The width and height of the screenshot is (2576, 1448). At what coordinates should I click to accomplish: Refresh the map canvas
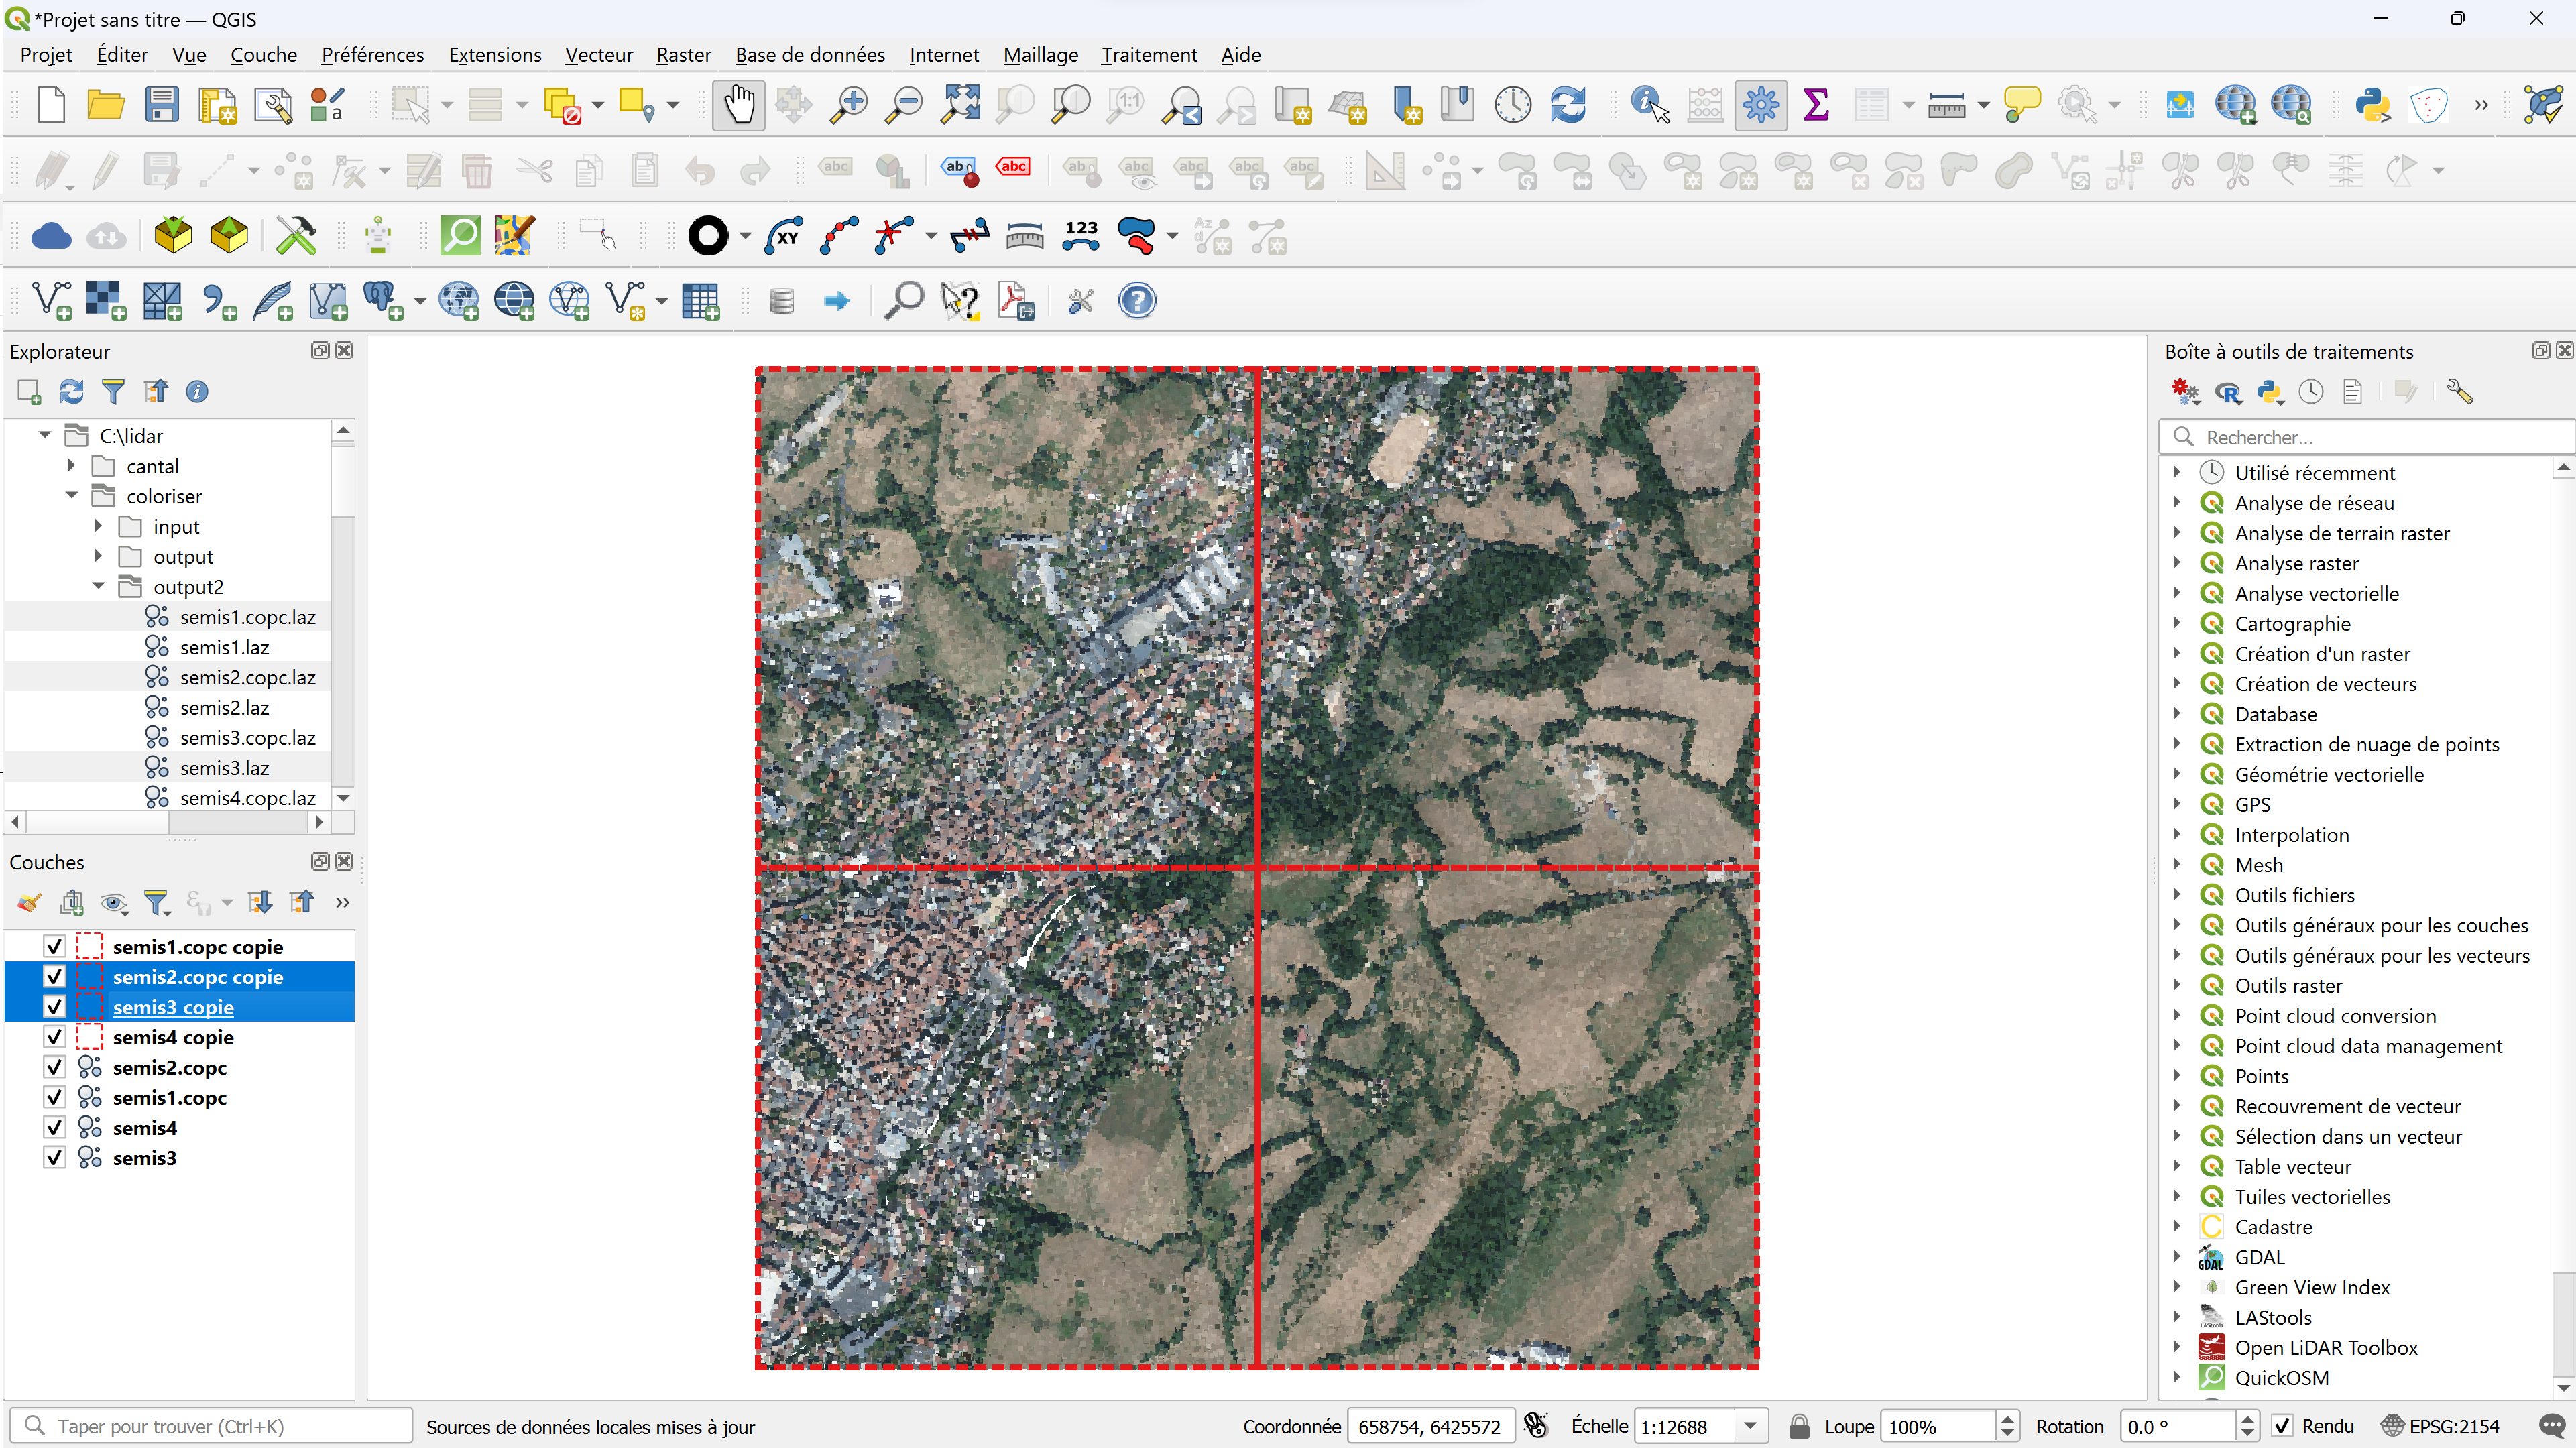point(1568,105)
